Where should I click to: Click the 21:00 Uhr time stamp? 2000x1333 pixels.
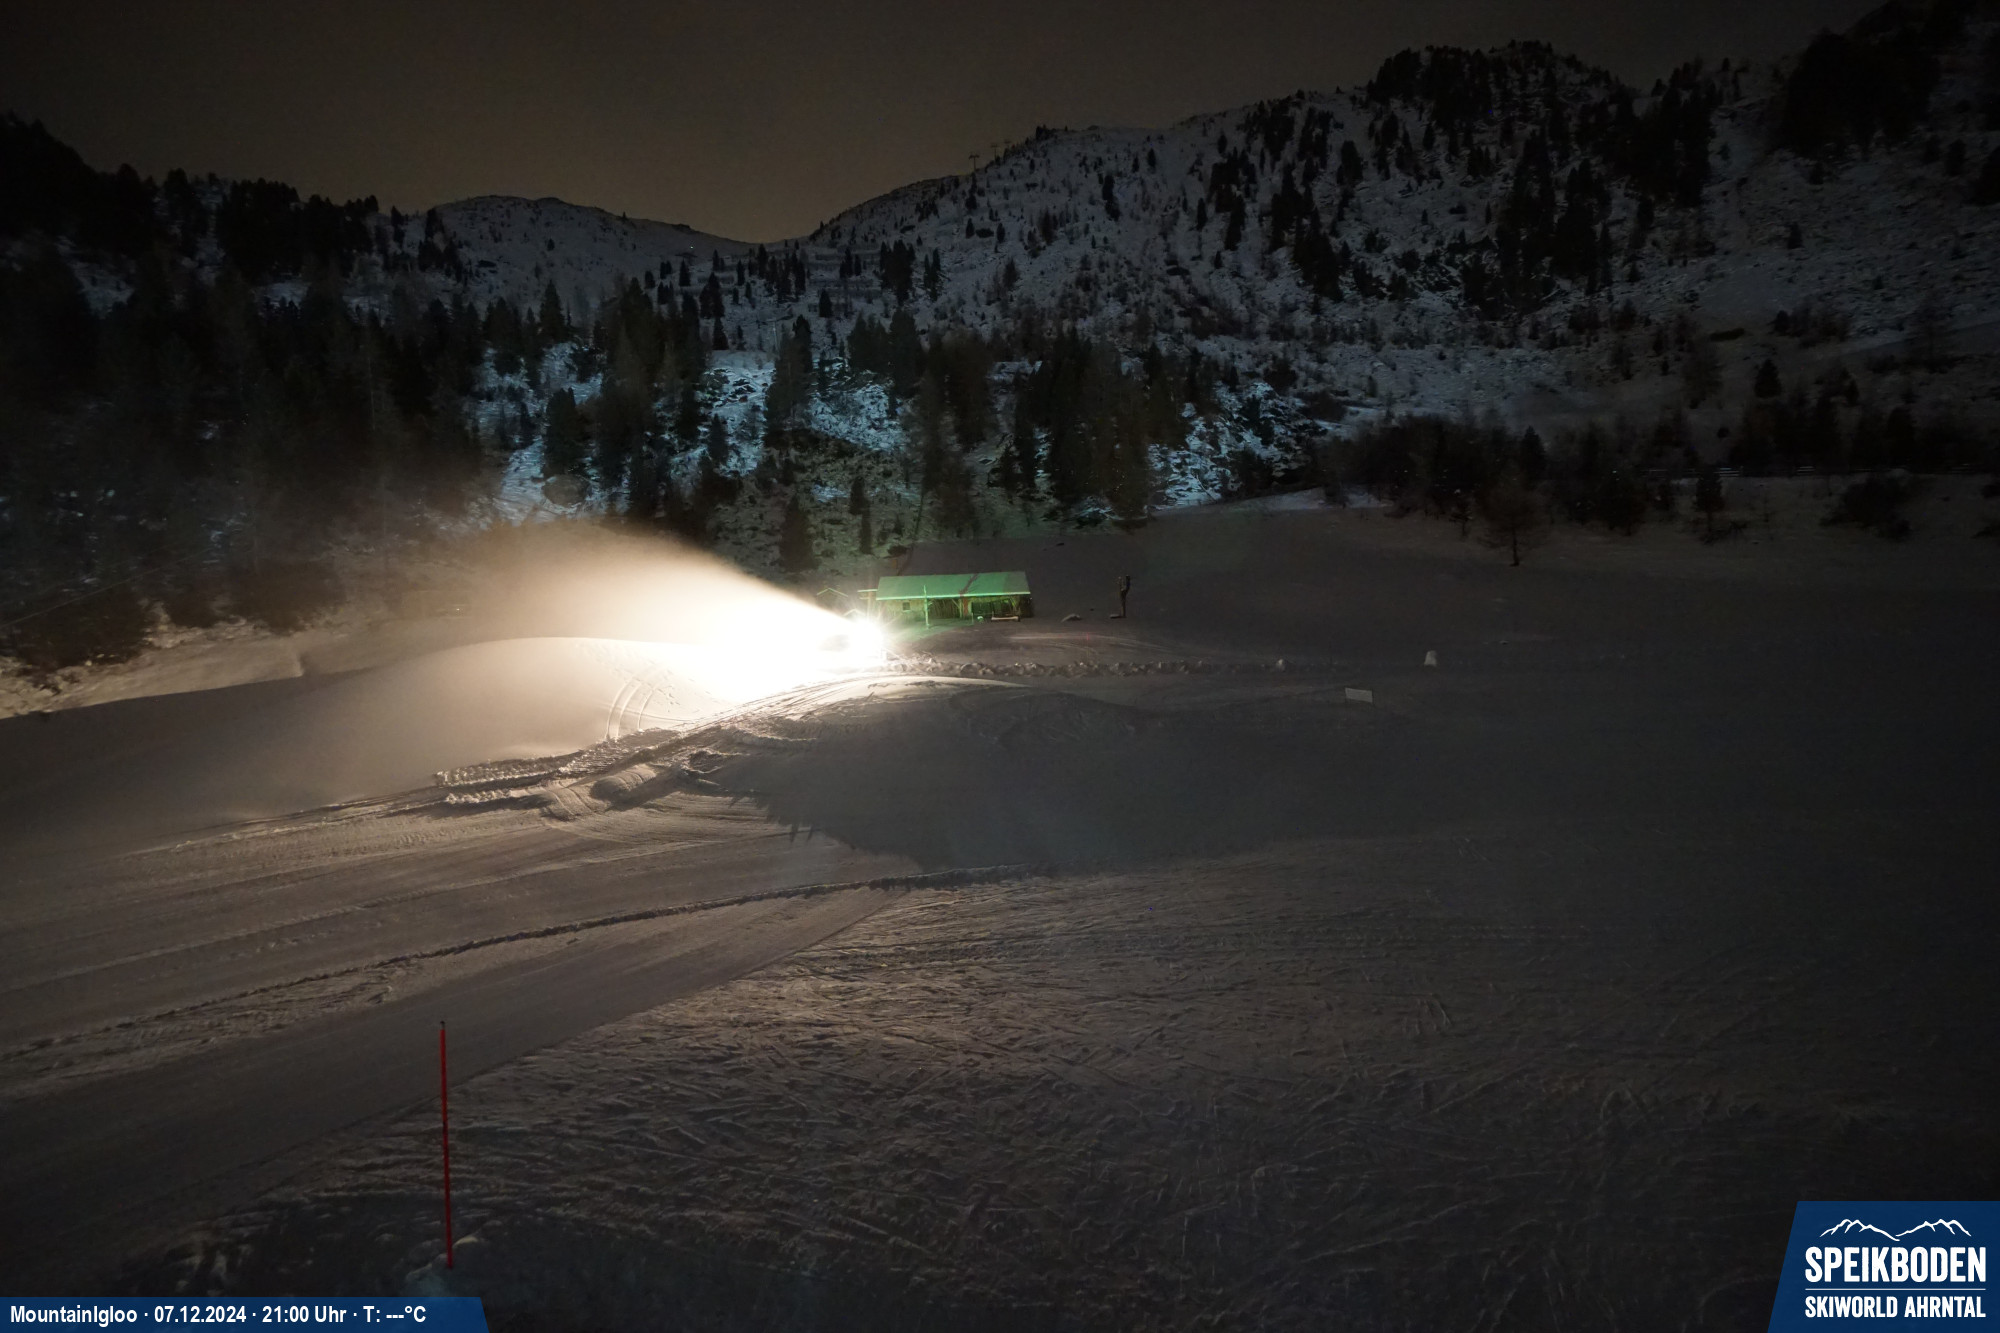click(x=304, y=1314)
